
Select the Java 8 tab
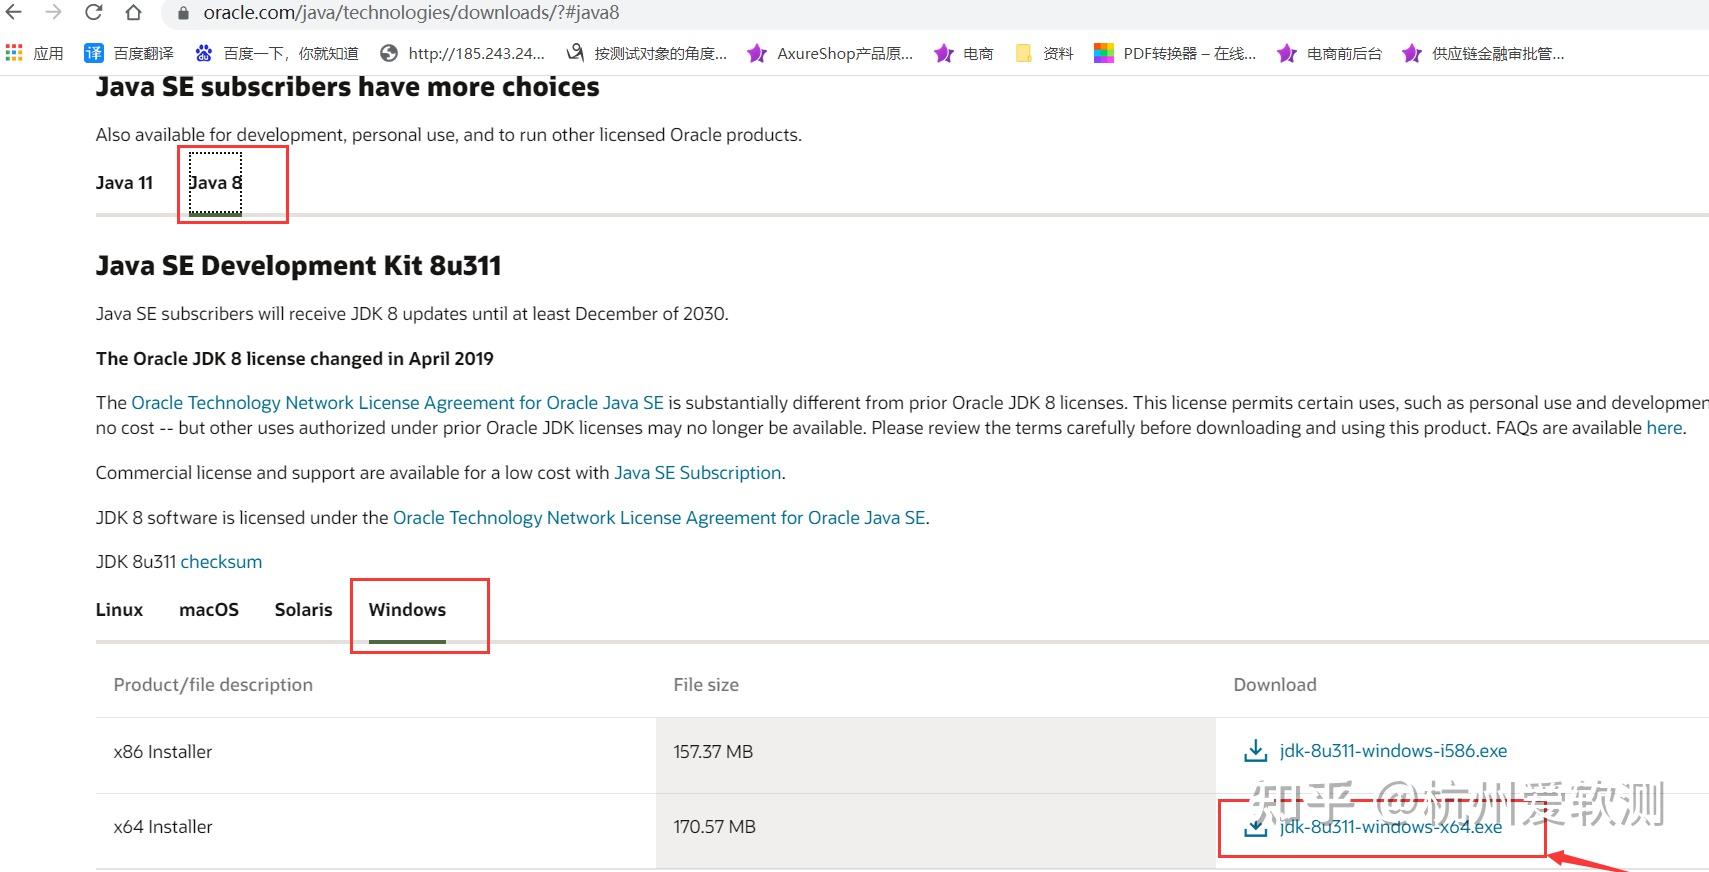pyautogui.click(x=215, y=183)
